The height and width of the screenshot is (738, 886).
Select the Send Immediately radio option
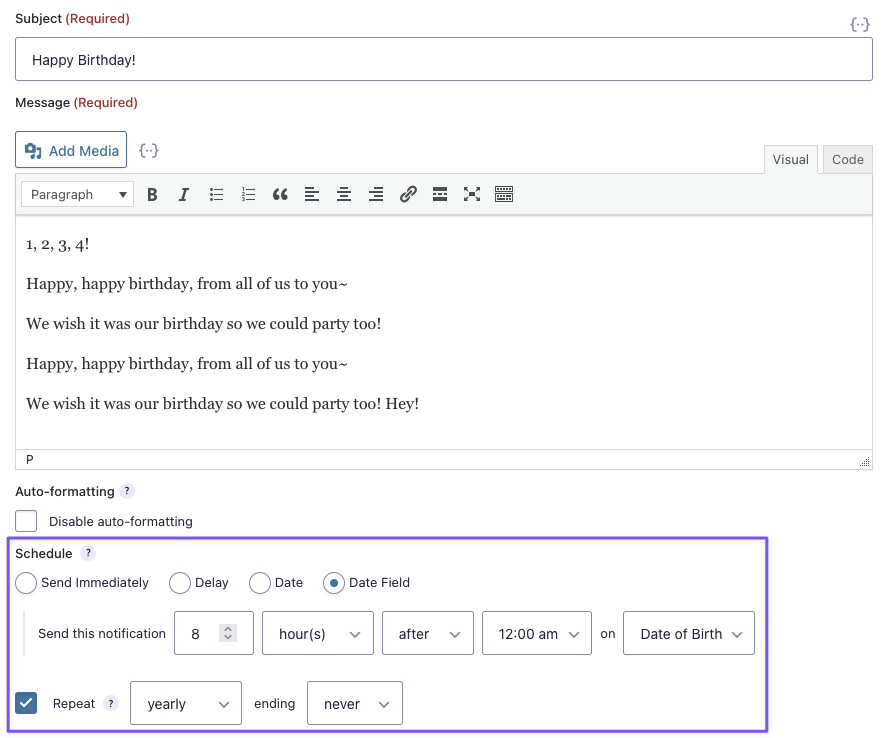(26, 583)
